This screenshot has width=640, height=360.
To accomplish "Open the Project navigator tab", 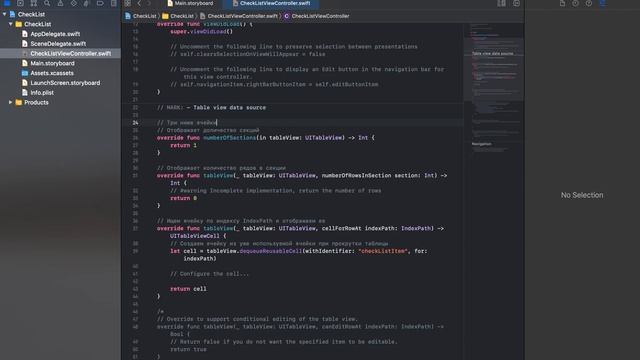I will [x=7, y=3].
